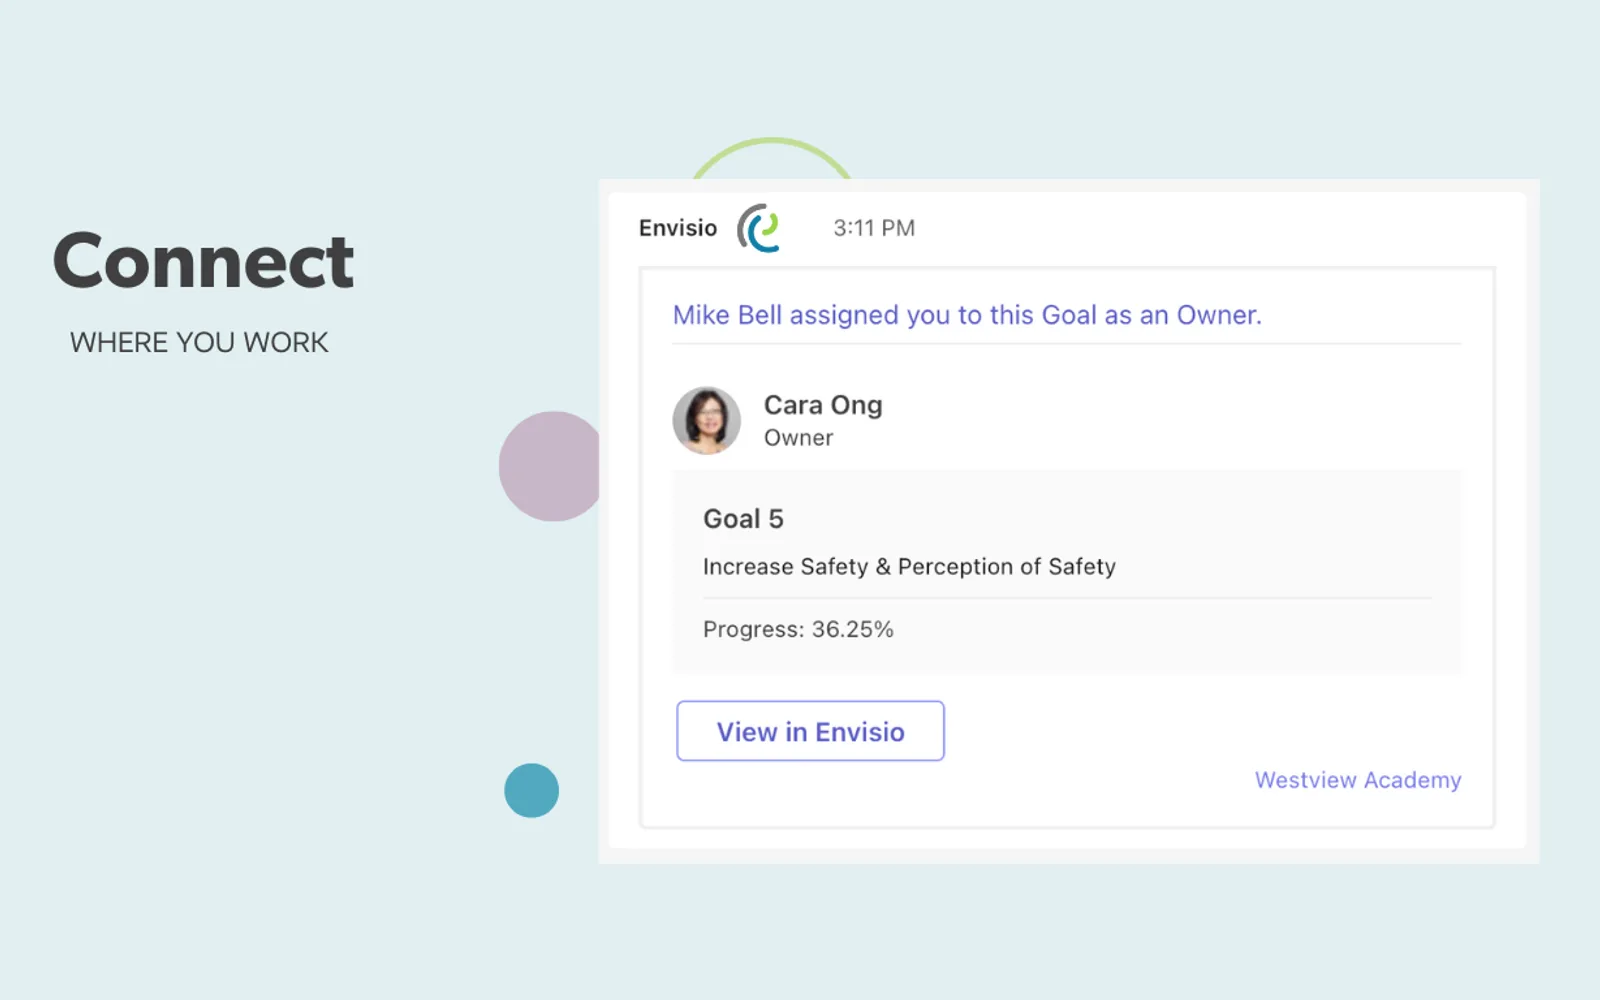
Task: Open the Westview Academy link
Action: point(1358,780)
